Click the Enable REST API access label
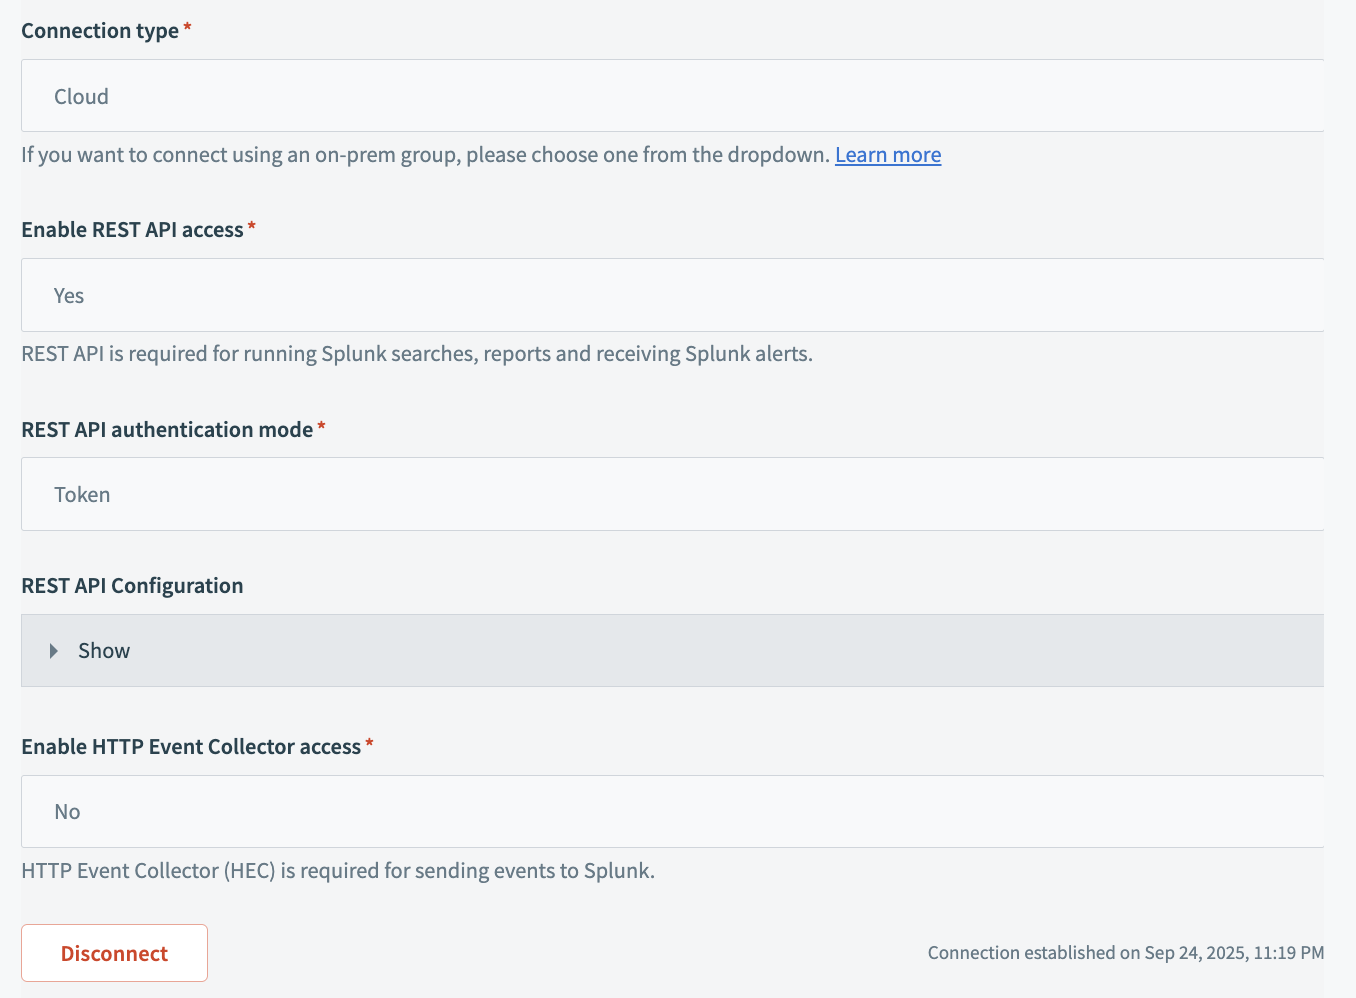Viewport: 1356px width, 998px height. 132,230
